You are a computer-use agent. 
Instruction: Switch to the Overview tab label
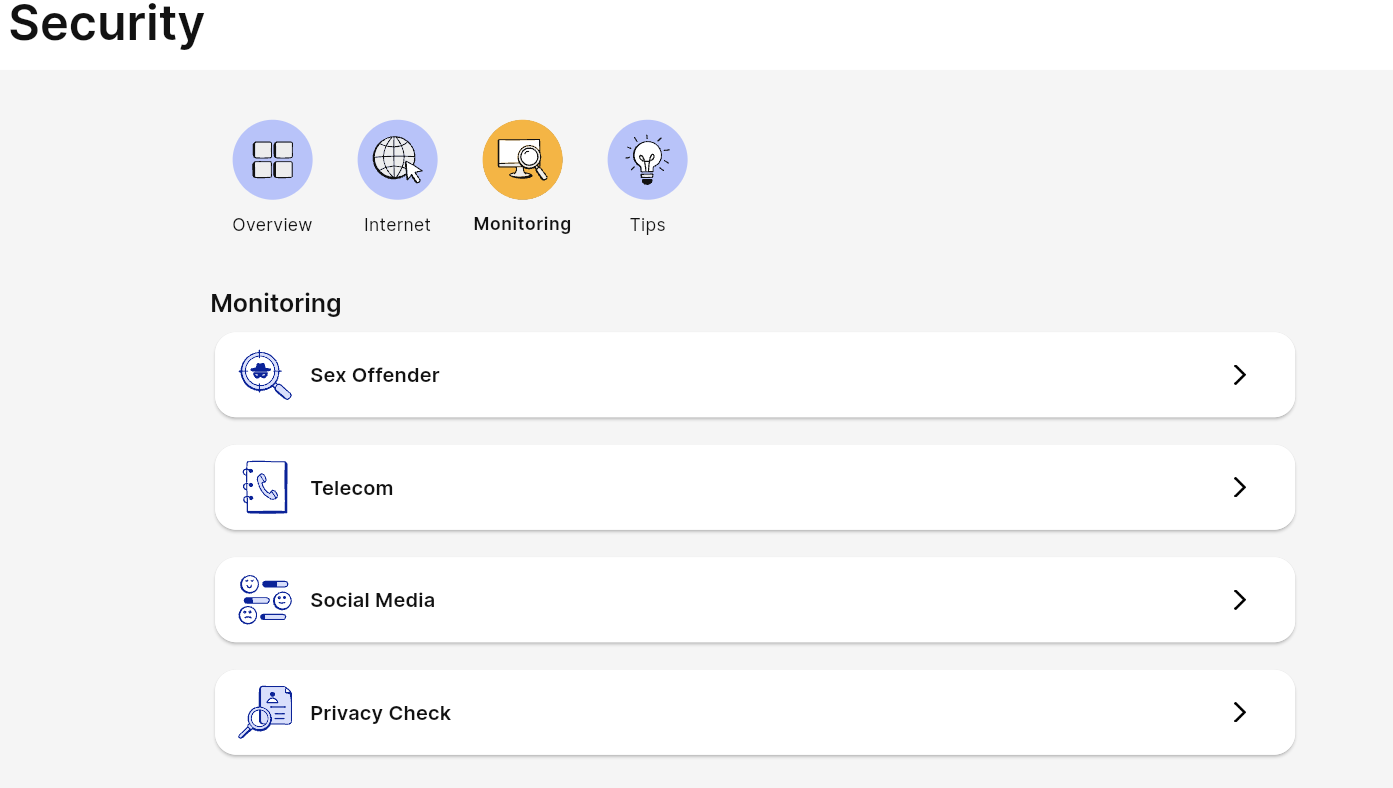(x=272, y=225)
